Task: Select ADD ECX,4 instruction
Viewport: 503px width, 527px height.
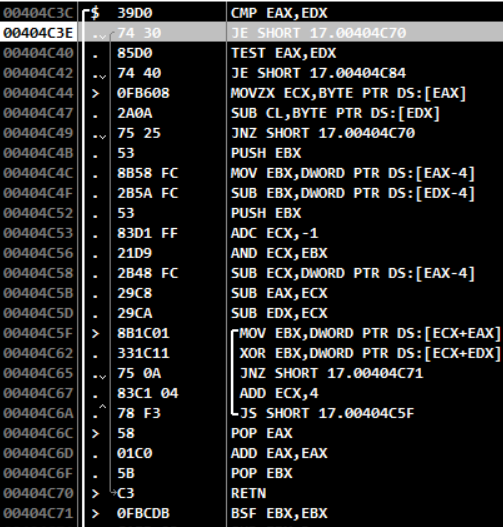Action: click(279, 393)
